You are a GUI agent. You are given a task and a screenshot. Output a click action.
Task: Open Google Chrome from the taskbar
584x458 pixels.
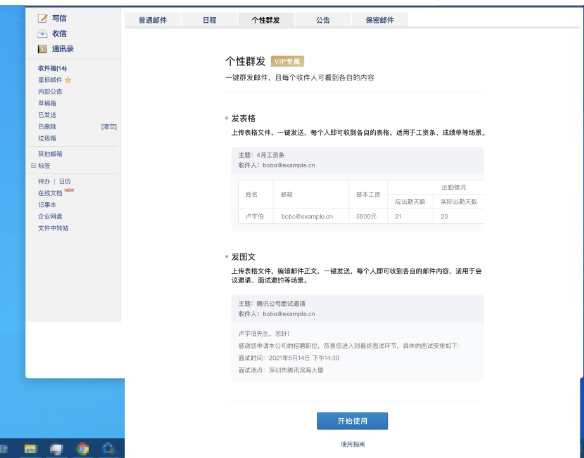(83, 449)
